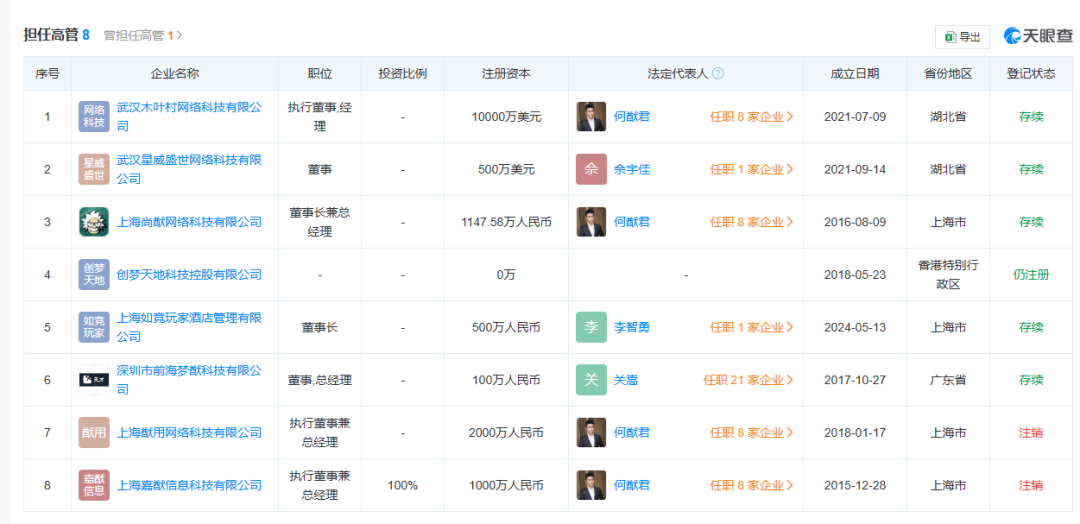Click the 仍注册 status cell

[x=1030, y=275]
